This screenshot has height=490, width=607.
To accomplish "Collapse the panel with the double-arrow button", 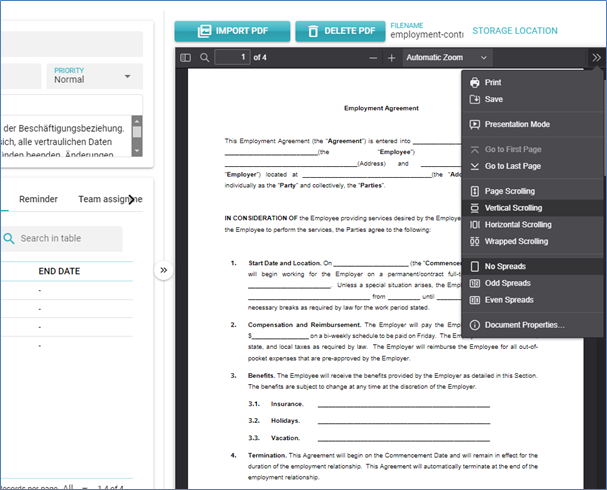I will 164,270.
